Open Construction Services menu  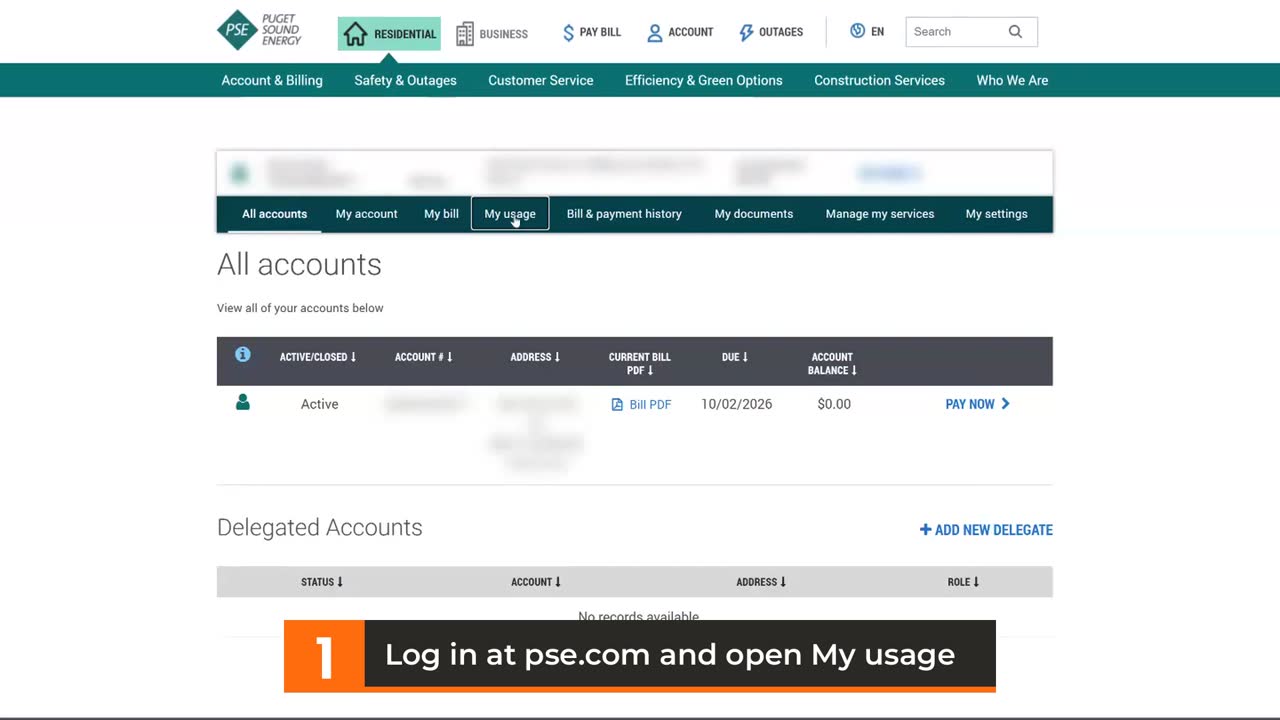tap(879, 80)
